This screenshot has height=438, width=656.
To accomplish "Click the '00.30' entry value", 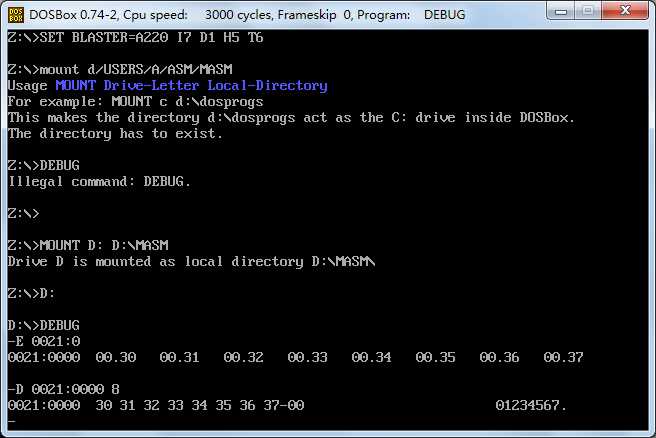I will pyautogui.click(x=116, y=357).
